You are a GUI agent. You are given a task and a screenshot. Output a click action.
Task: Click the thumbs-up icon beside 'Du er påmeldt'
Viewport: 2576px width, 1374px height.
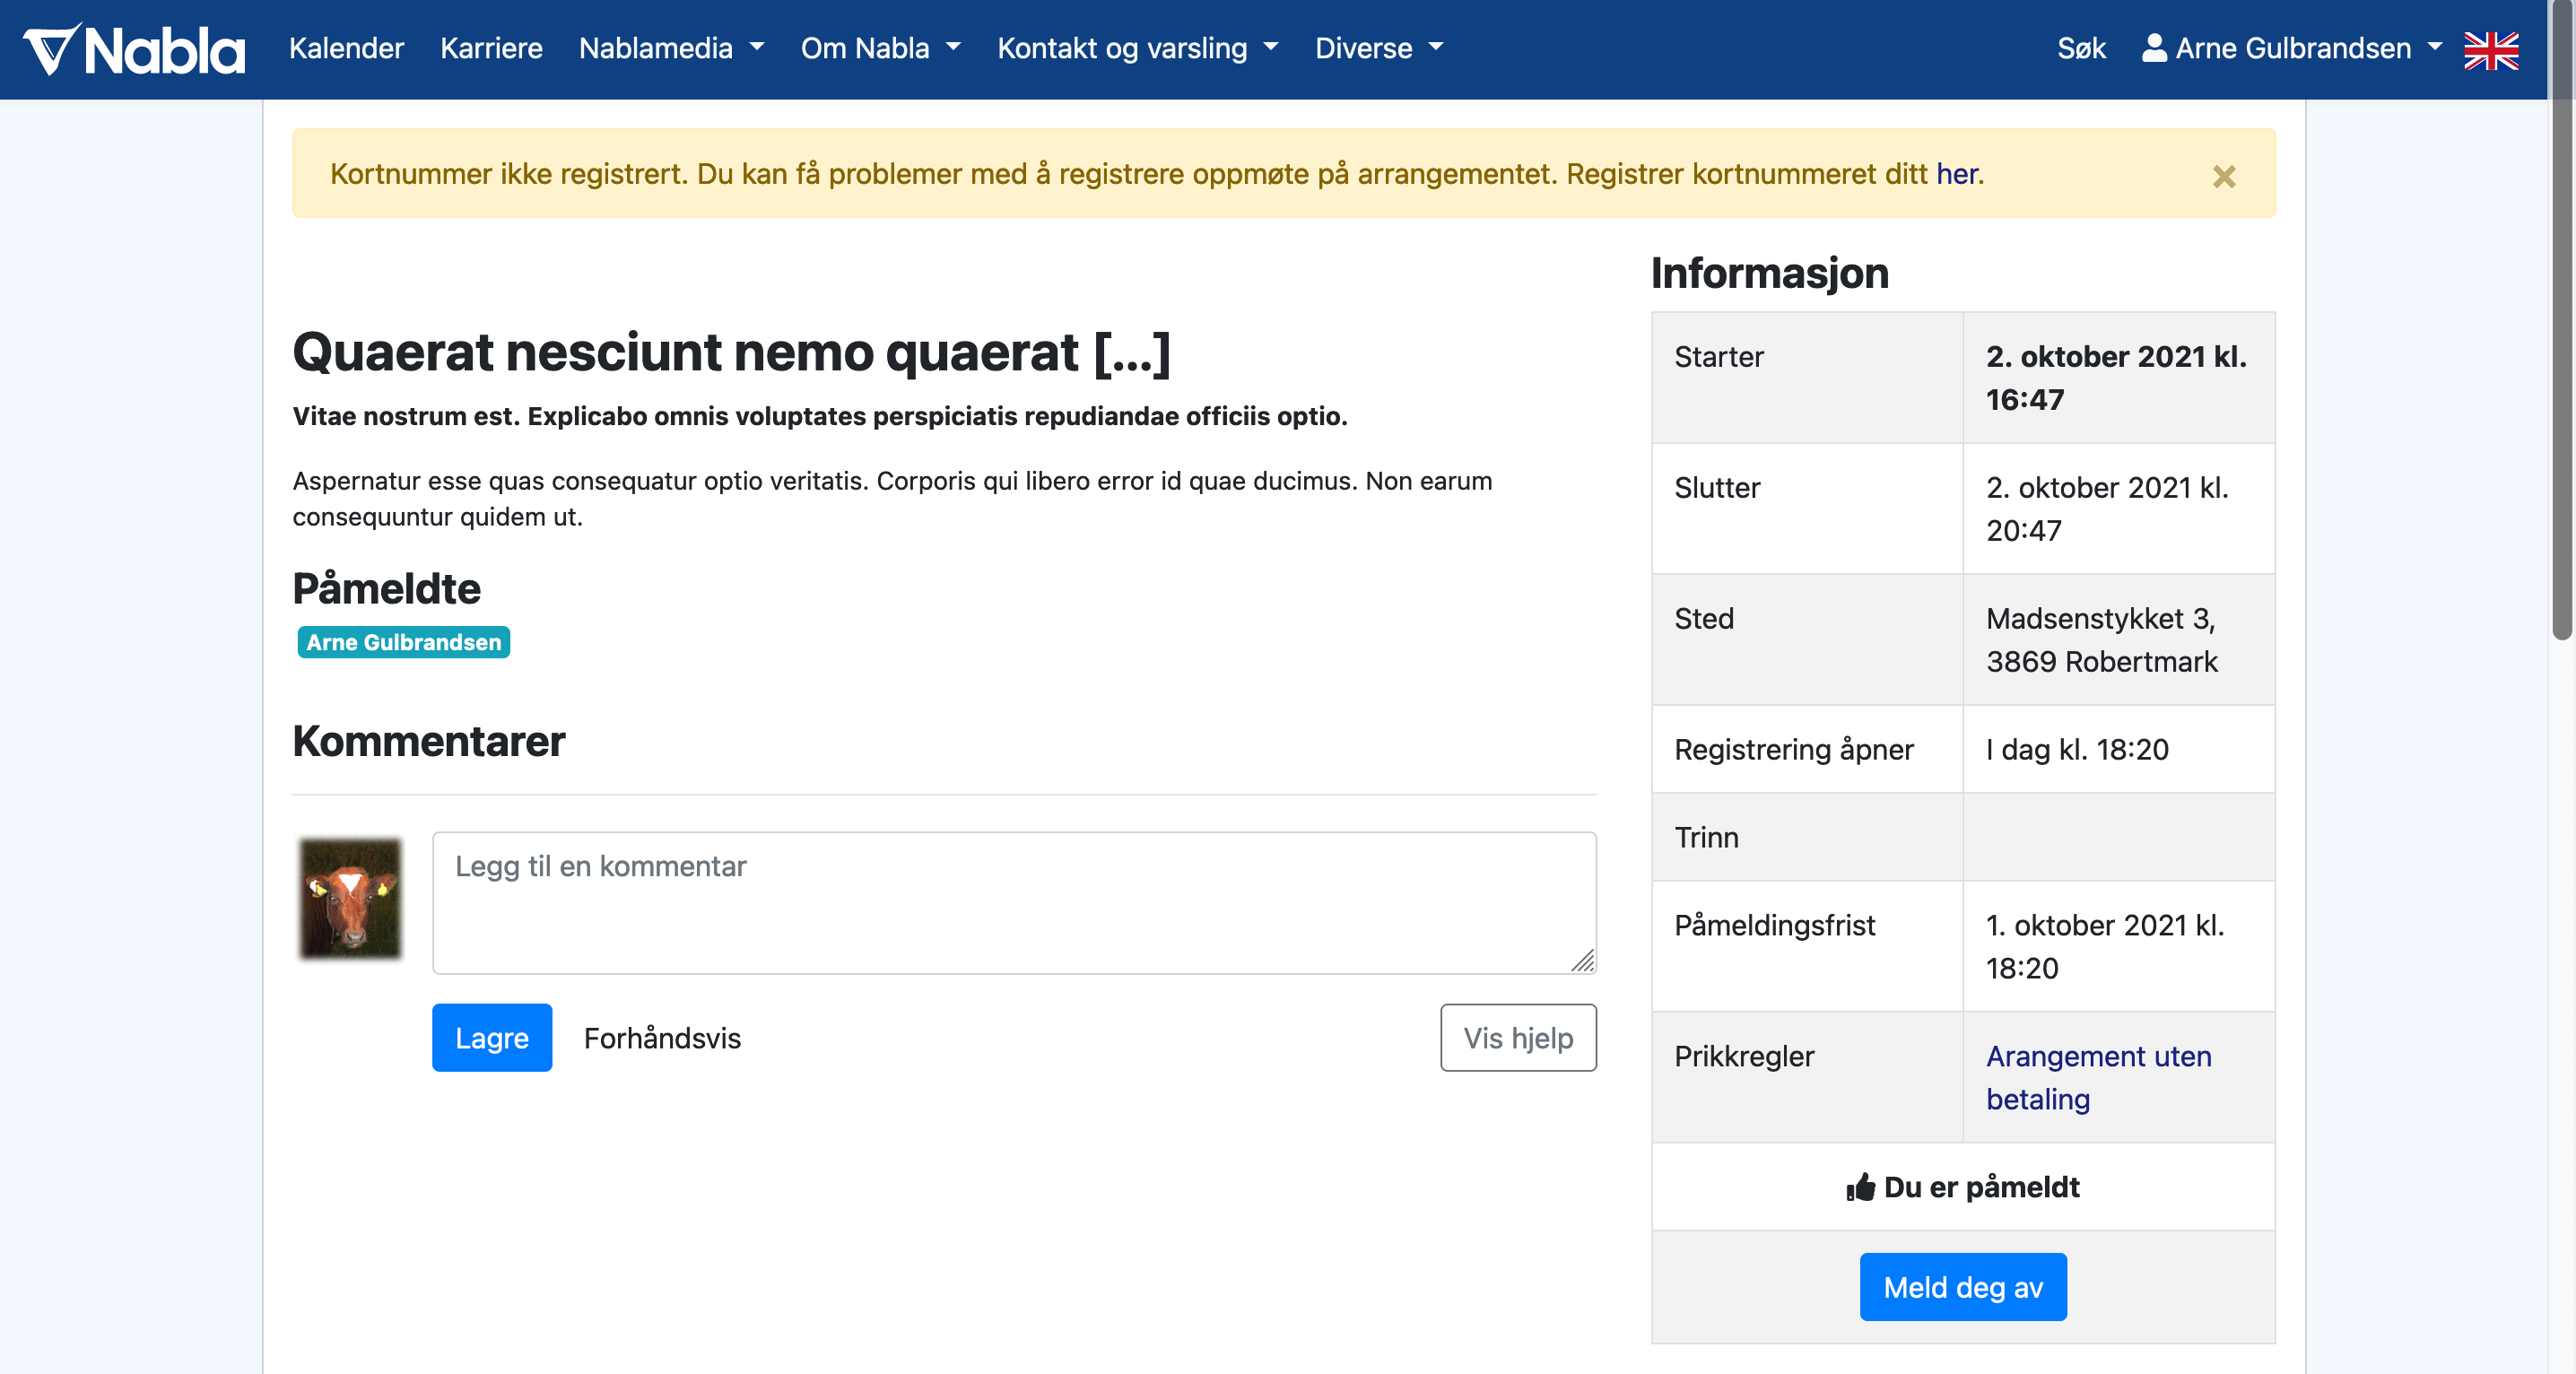[1860, 1187]
